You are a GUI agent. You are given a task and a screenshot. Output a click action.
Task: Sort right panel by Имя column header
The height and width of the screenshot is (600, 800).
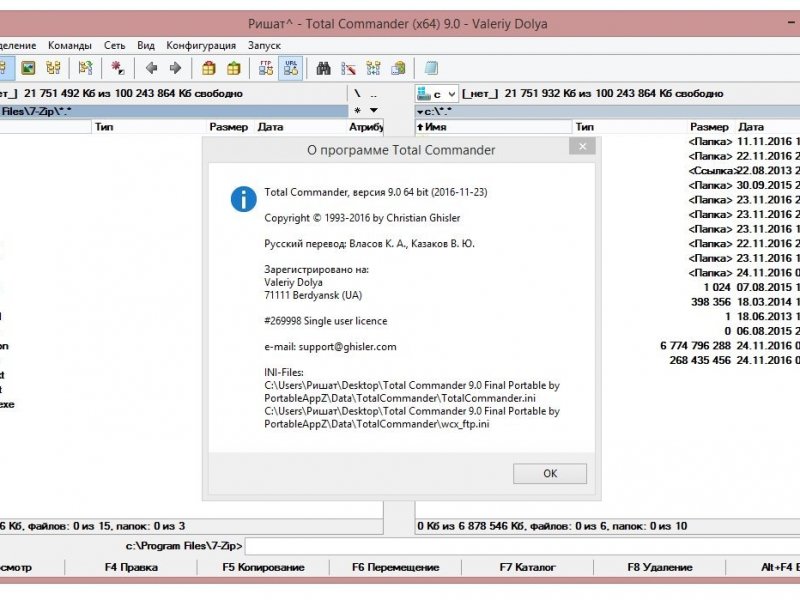[493, 127]
